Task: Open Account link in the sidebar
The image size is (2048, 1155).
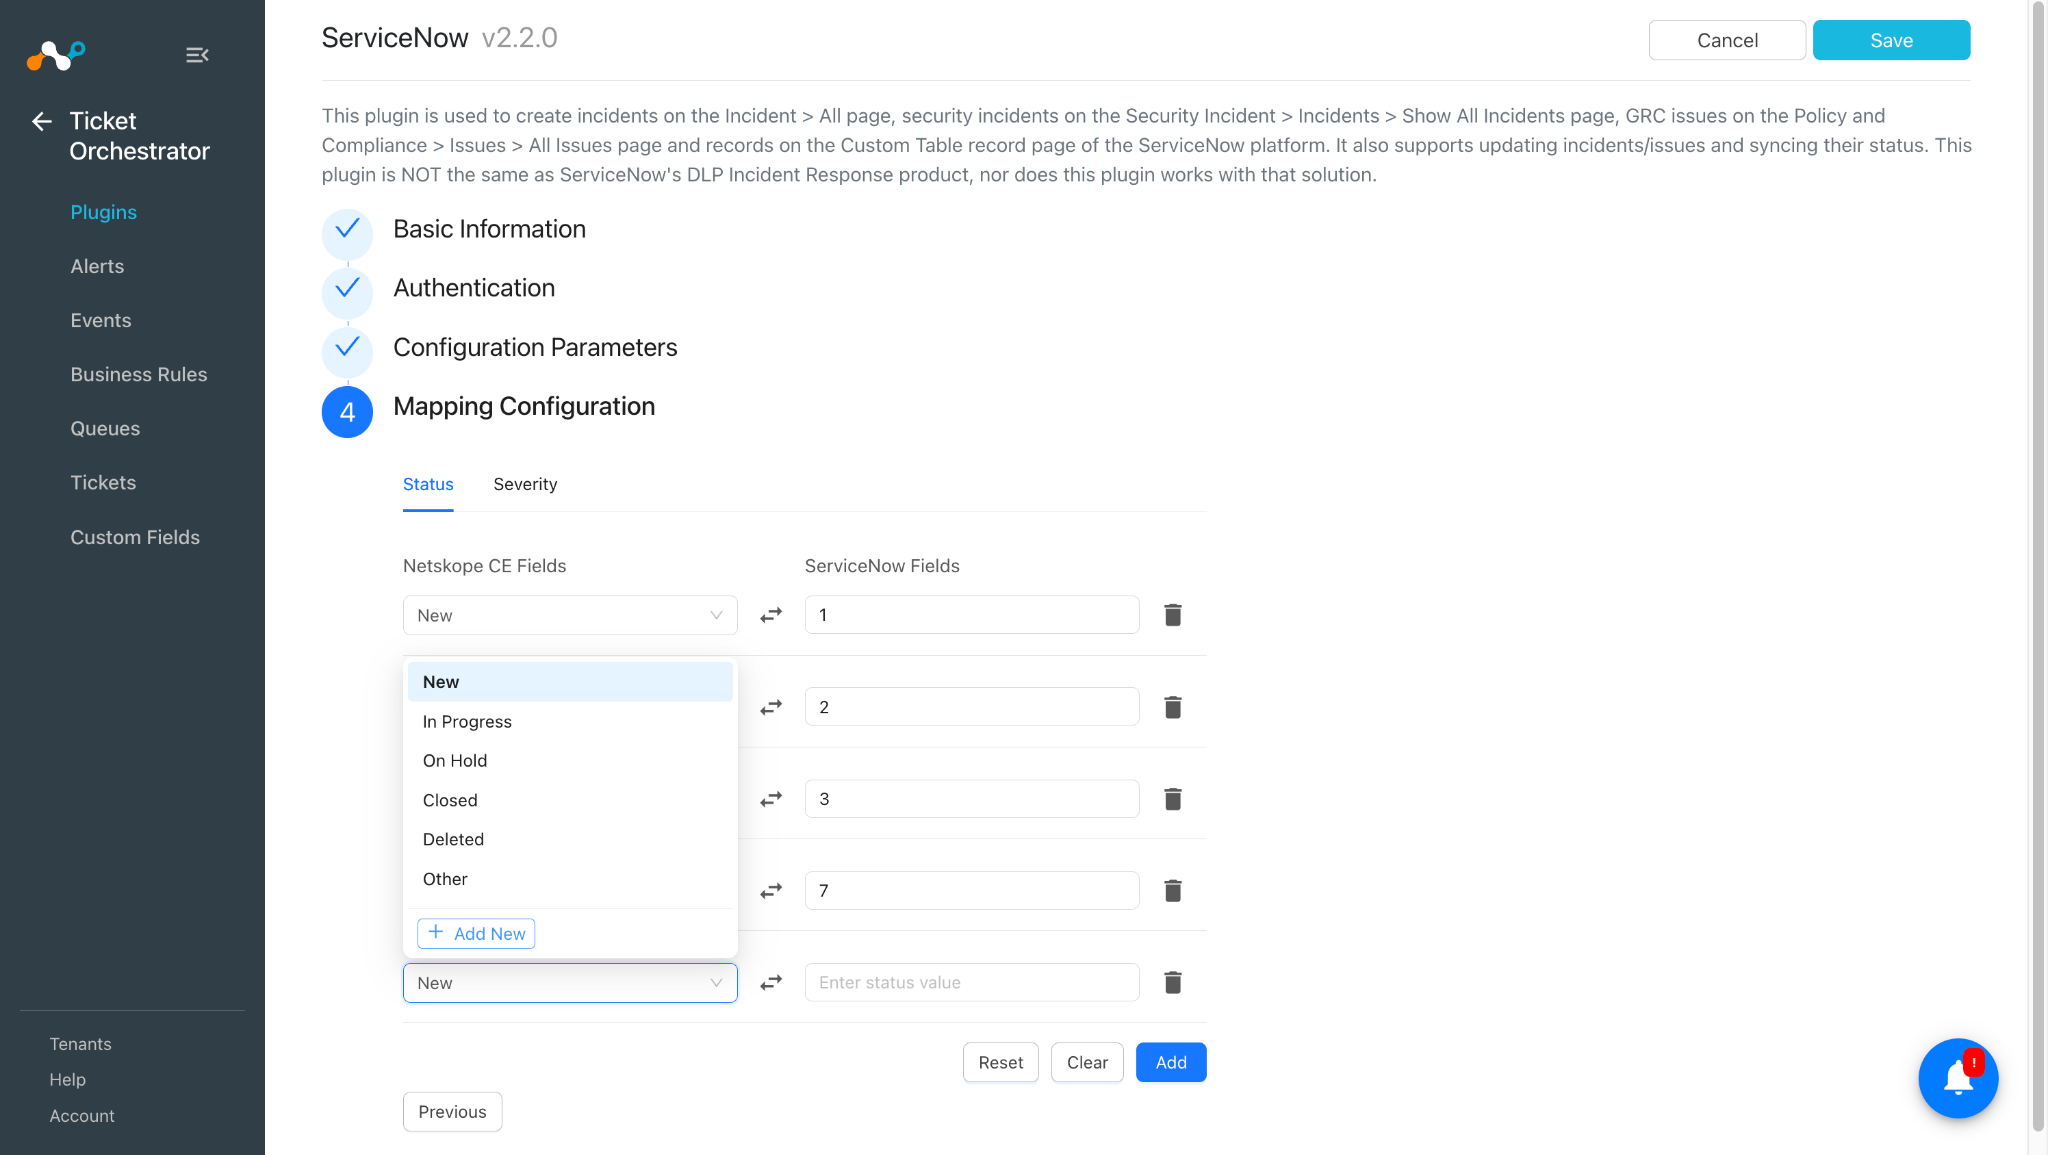Action: coord(82,1116)
